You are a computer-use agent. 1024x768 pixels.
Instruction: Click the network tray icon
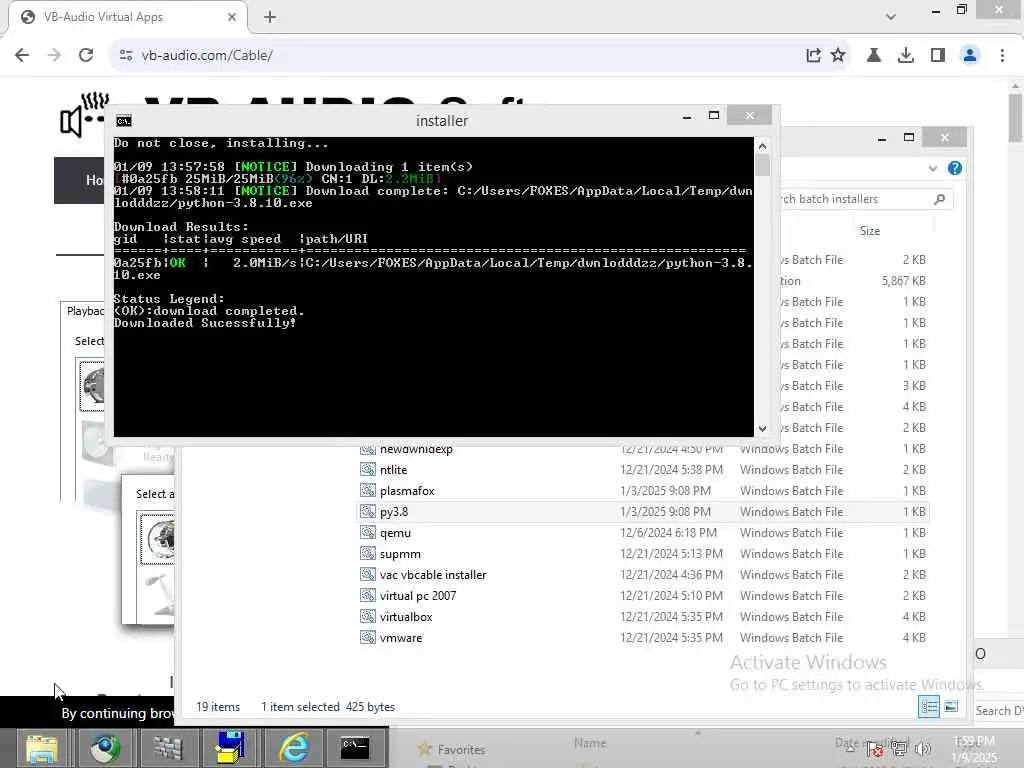(x=899, y=749)
